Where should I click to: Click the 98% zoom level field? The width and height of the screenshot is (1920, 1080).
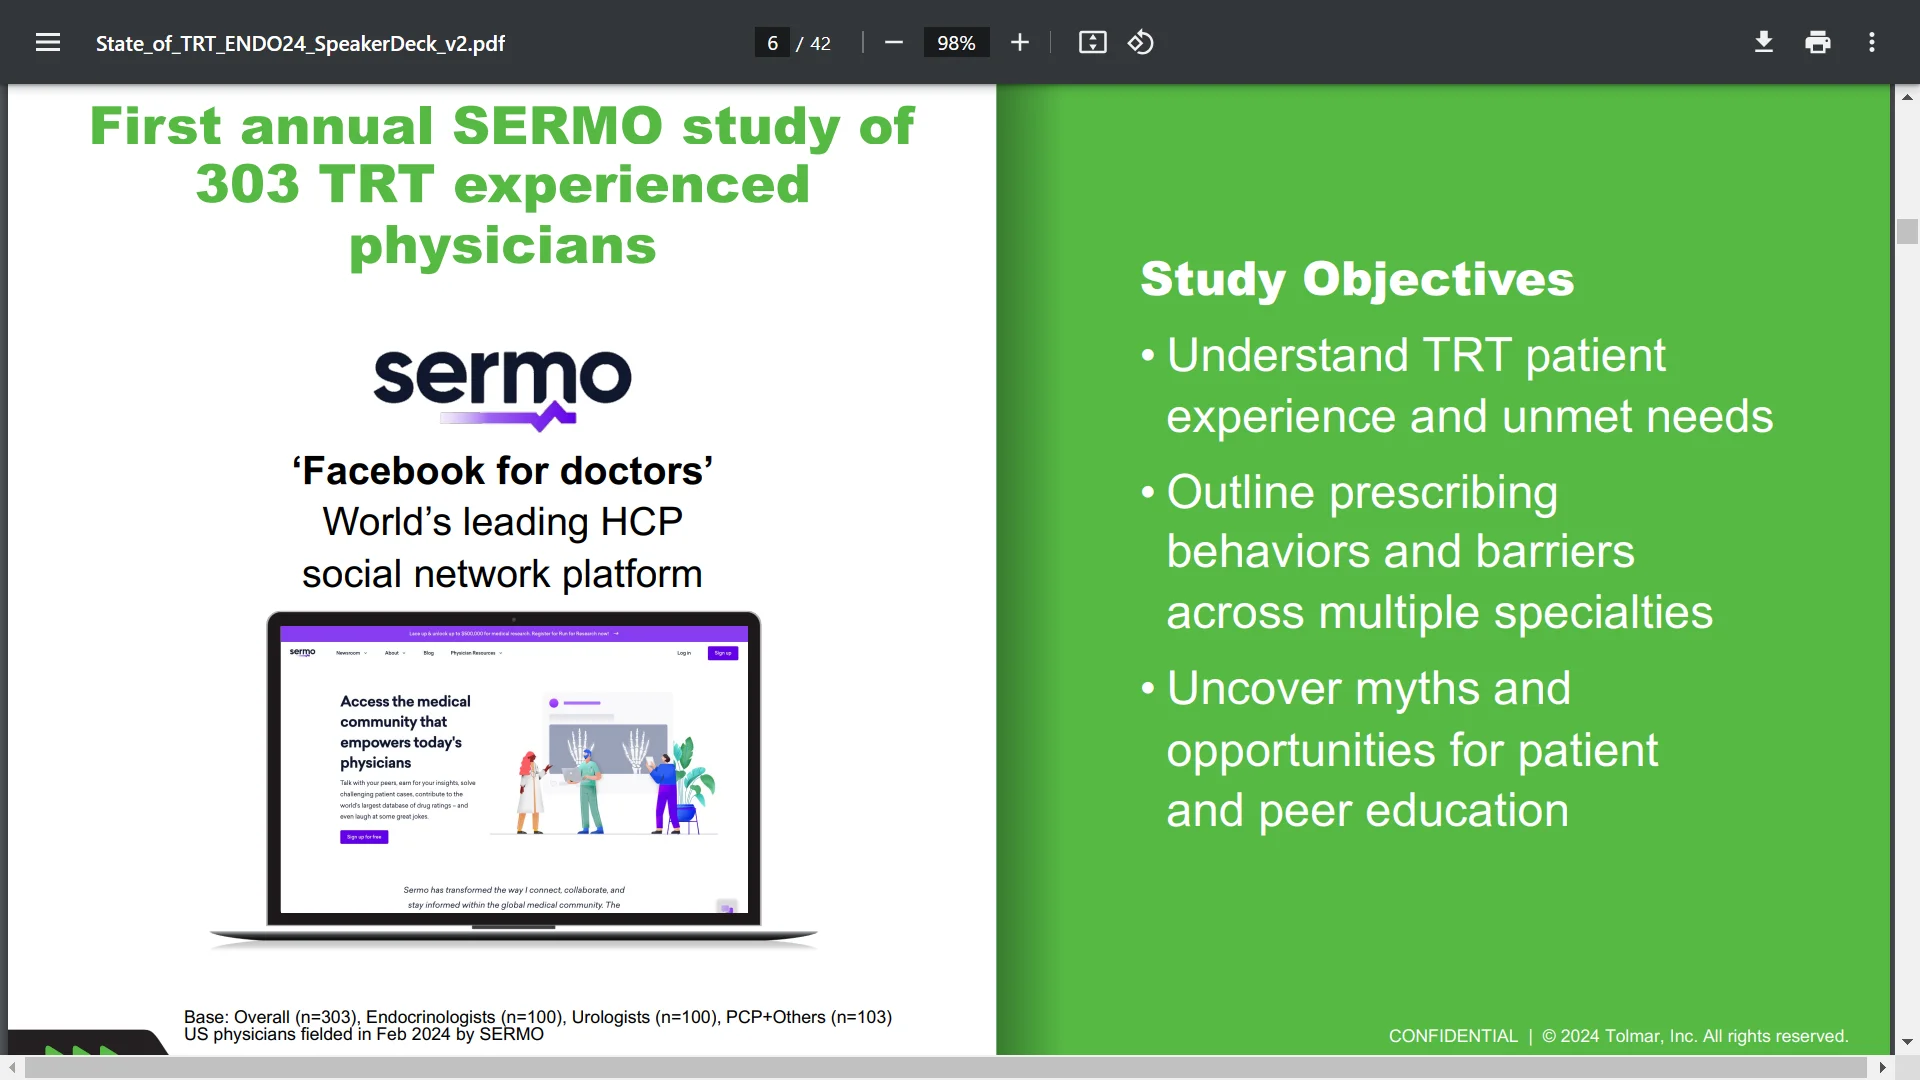click(x=956, y=43)
